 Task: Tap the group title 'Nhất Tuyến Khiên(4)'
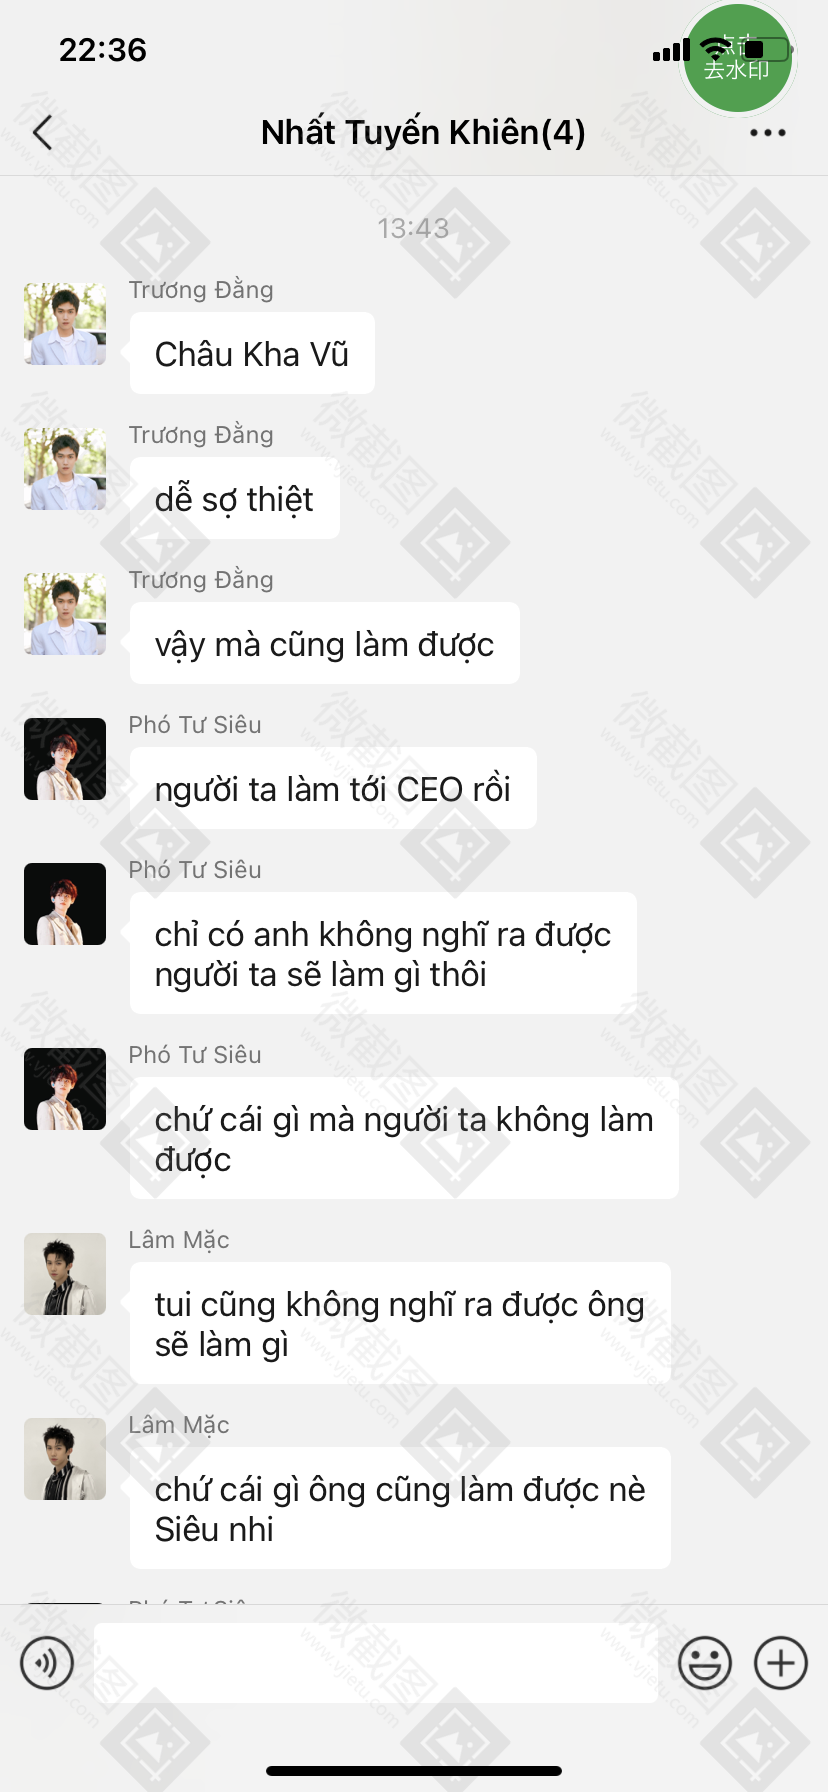coord(423,132)
